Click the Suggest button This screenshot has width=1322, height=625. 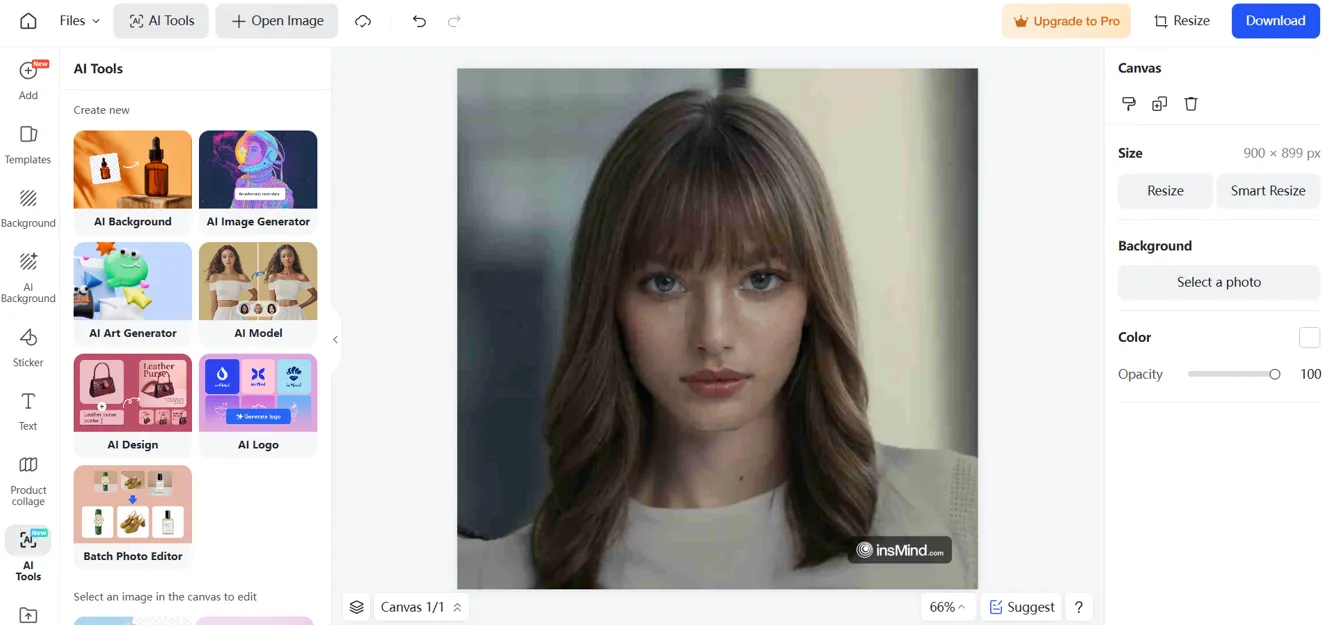(1021, 607)
